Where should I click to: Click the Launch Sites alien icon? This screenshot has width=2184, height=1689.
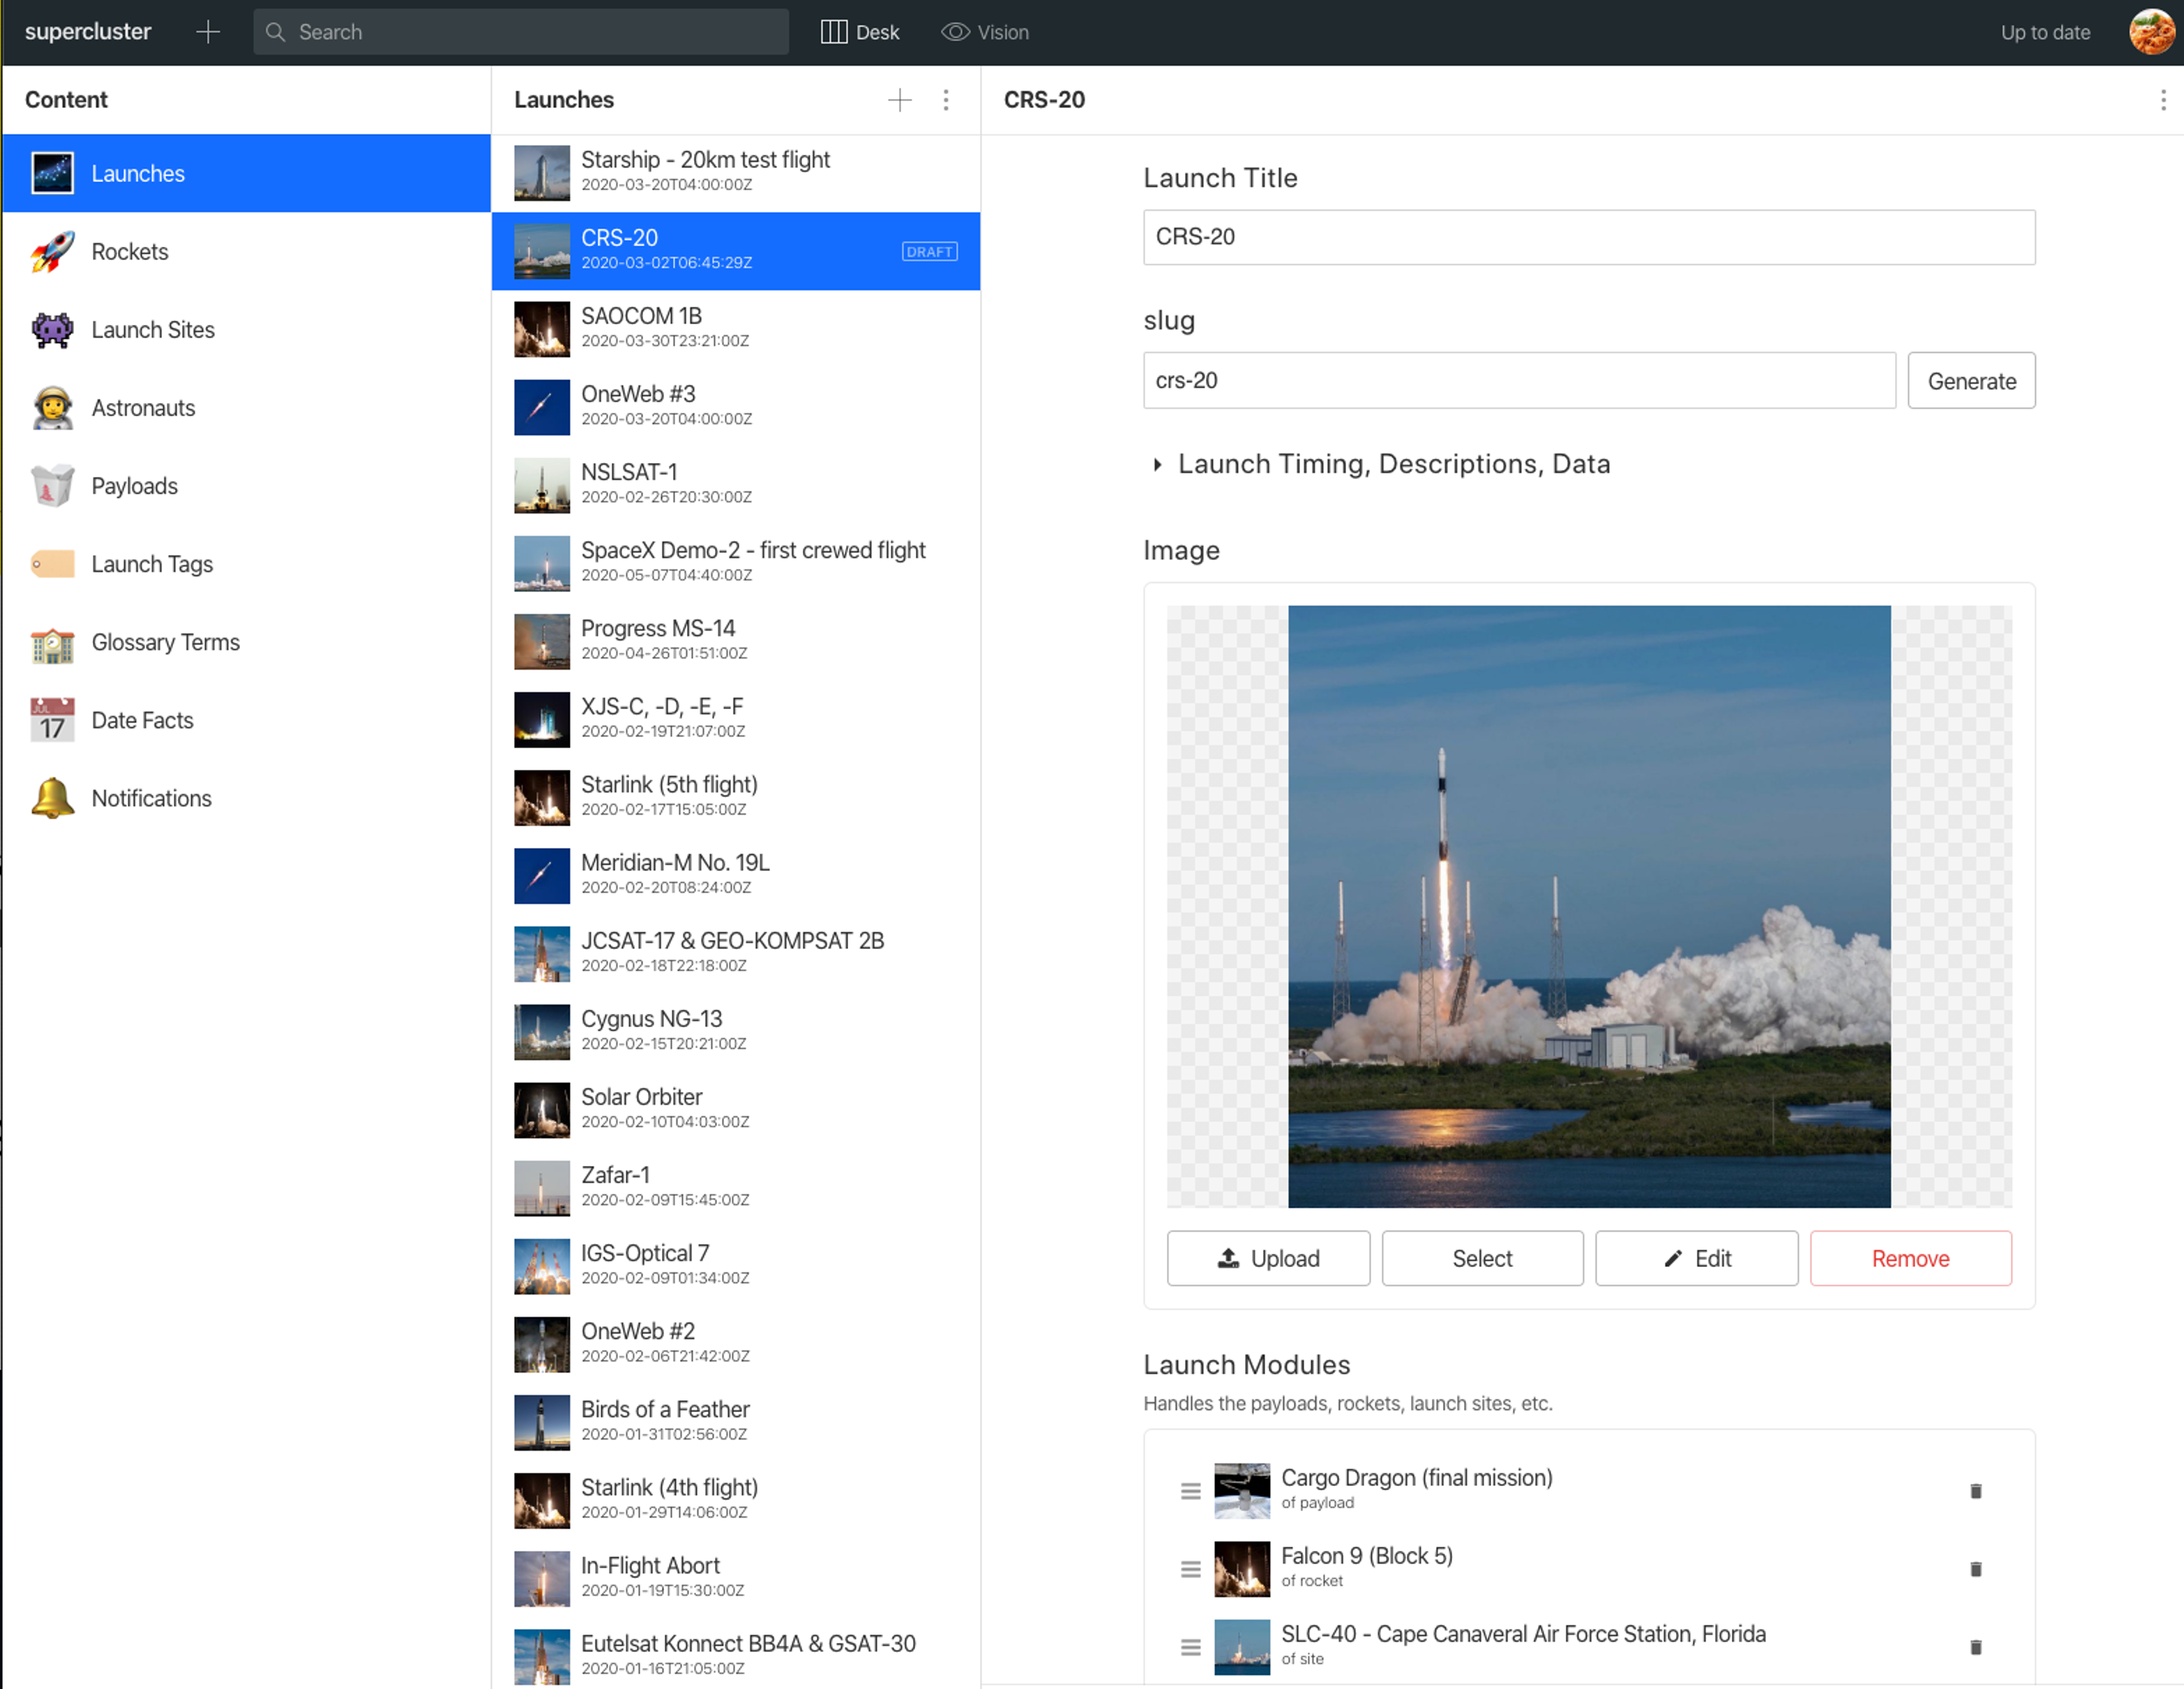coord(52,330)
